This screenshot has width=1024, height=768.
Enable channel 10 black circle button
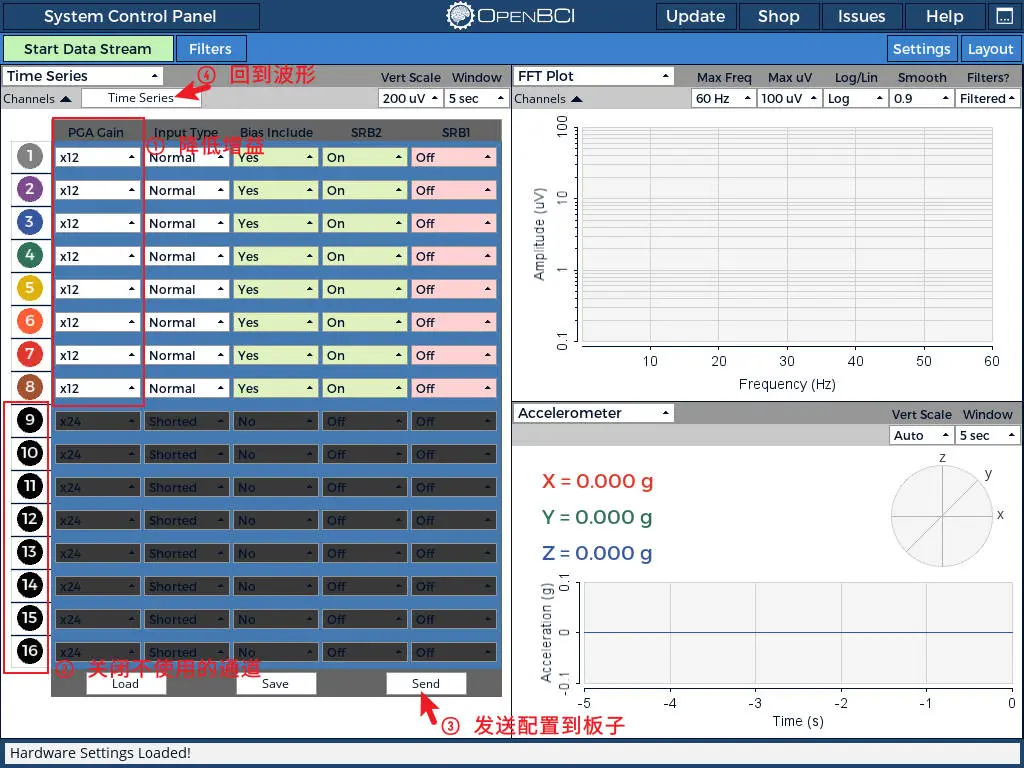(29, 453)
